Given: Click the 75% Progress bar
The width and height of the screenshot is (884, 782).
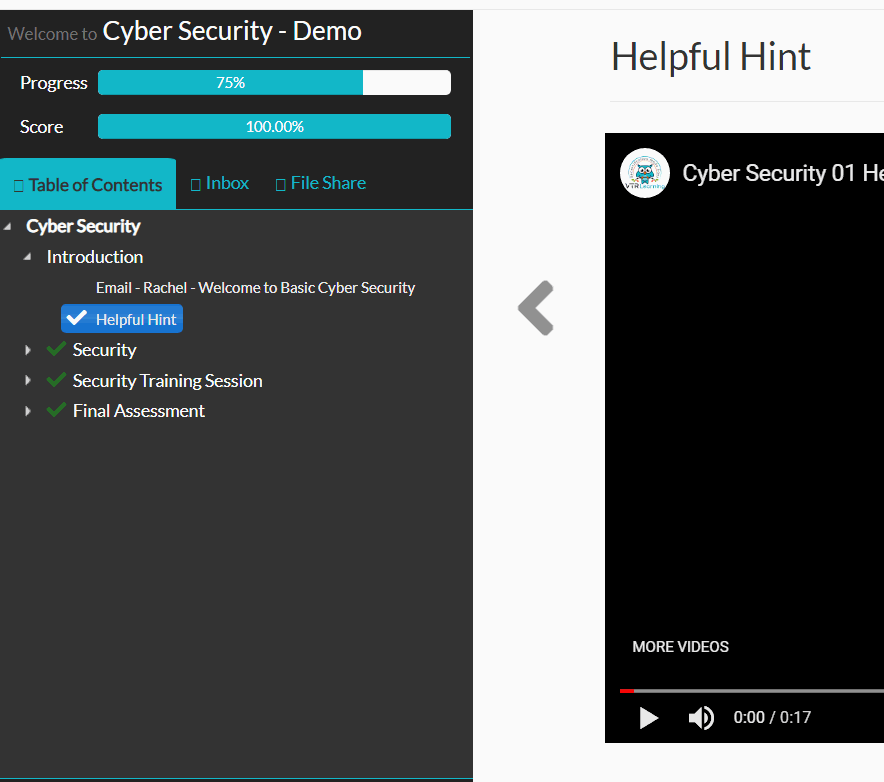Looking at the screenshot, I should tap(274, 82).
